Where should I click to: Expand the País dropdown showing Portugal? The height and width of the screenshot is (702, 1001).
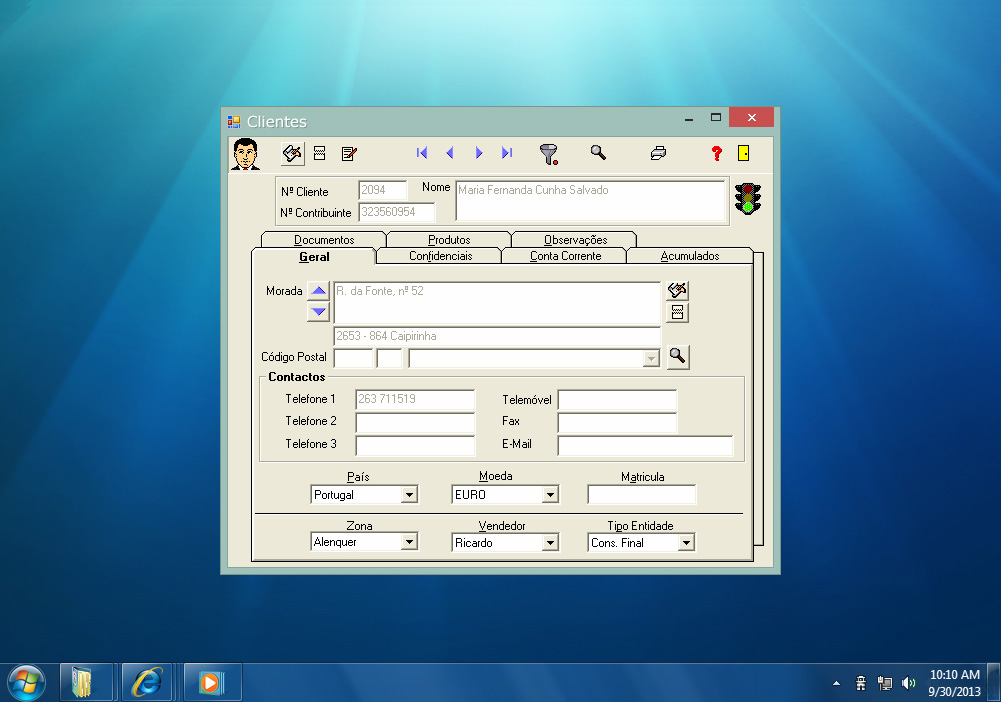click(x=408, y=495)
